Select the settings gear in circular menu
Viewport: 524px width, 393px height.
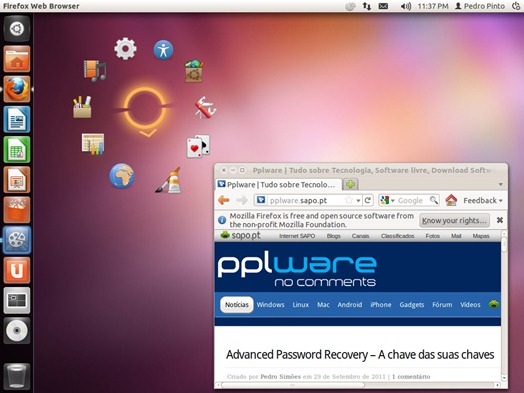[125, 49]
